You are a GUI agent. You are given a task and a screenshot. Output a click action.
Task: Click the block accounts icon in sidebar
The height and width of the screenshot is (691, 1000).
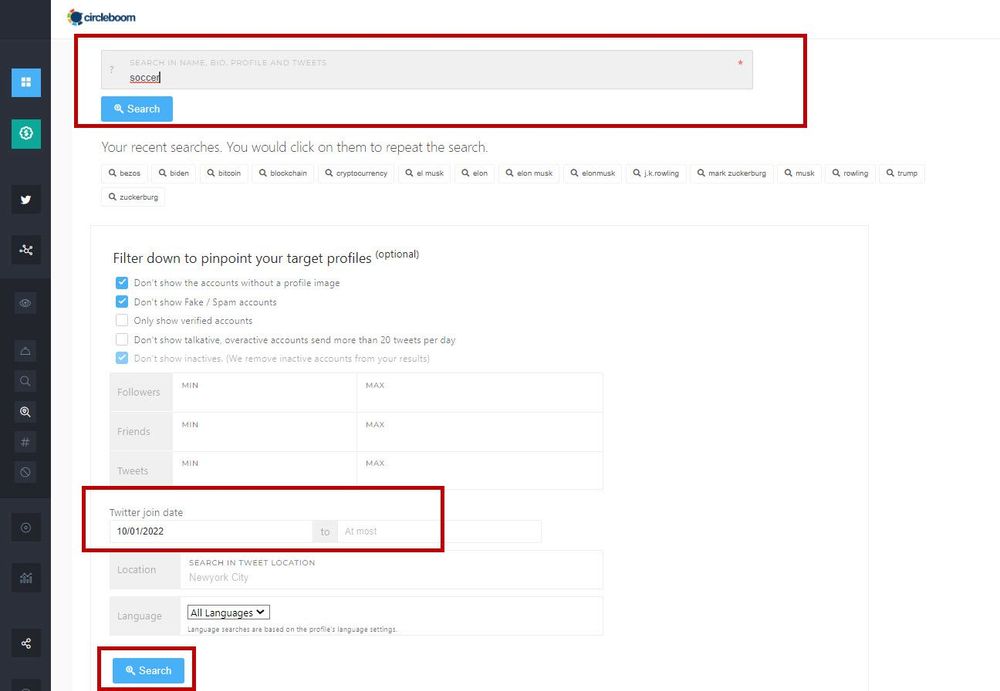coord(25,471)
